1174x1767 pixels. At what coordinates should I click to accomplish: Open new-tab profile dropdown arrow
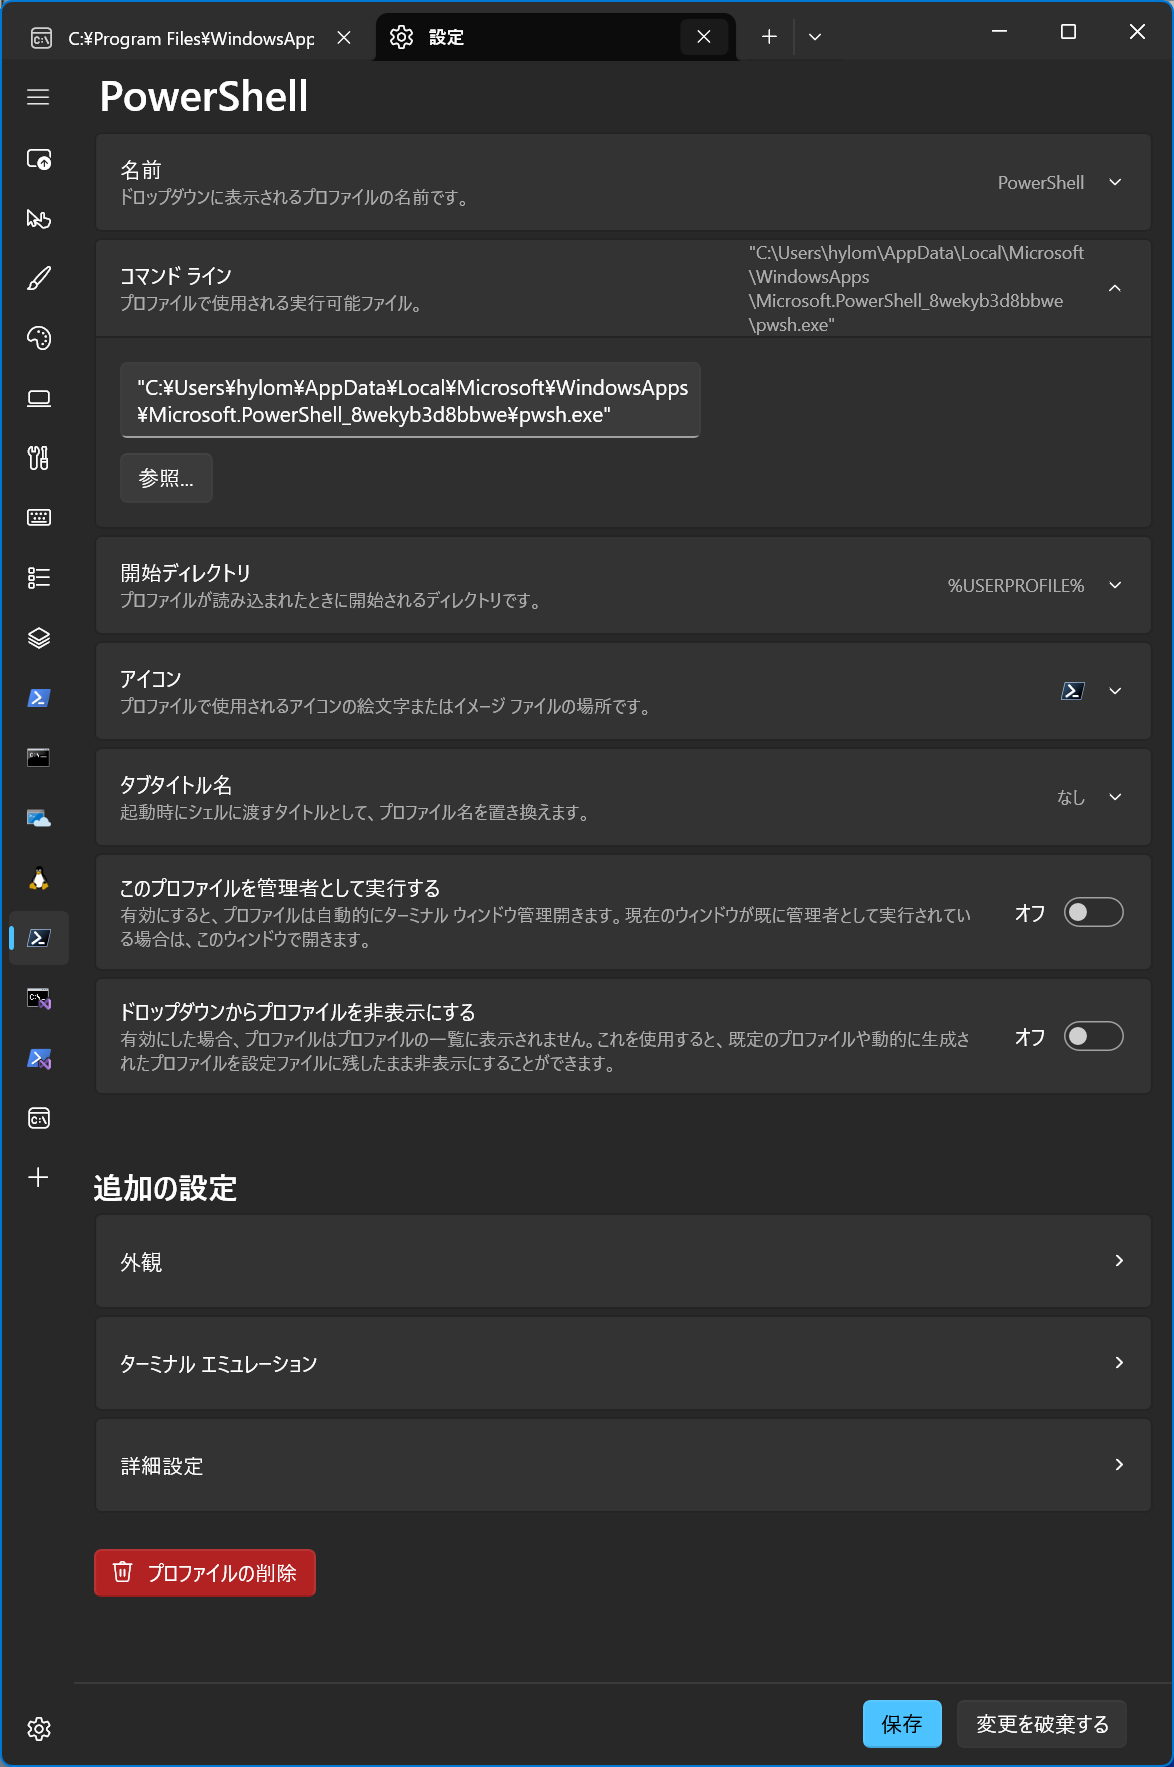coord(815,37)
